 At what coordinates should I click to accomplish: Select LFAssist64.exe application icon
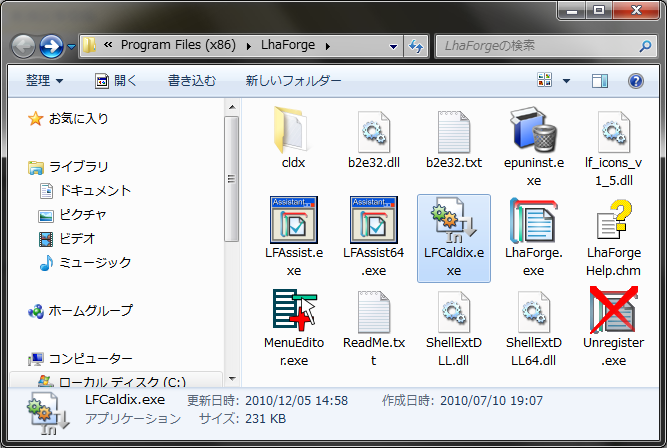(373, 237)
